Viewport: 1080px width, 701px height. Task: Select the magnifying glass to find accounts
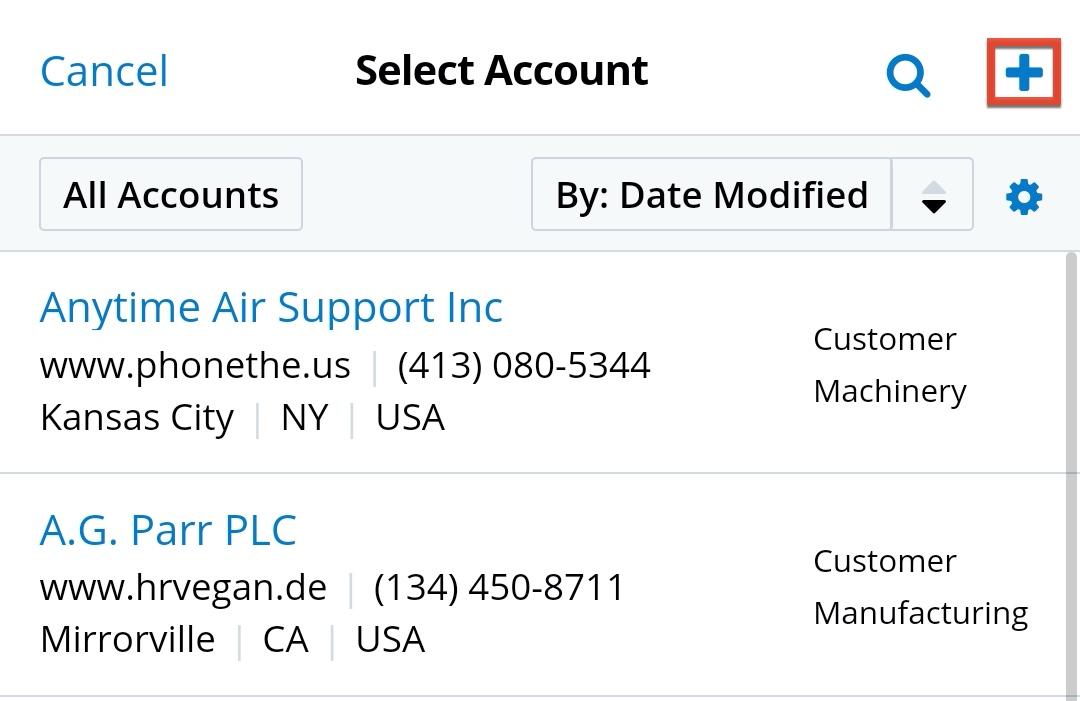tap(907, 73)
